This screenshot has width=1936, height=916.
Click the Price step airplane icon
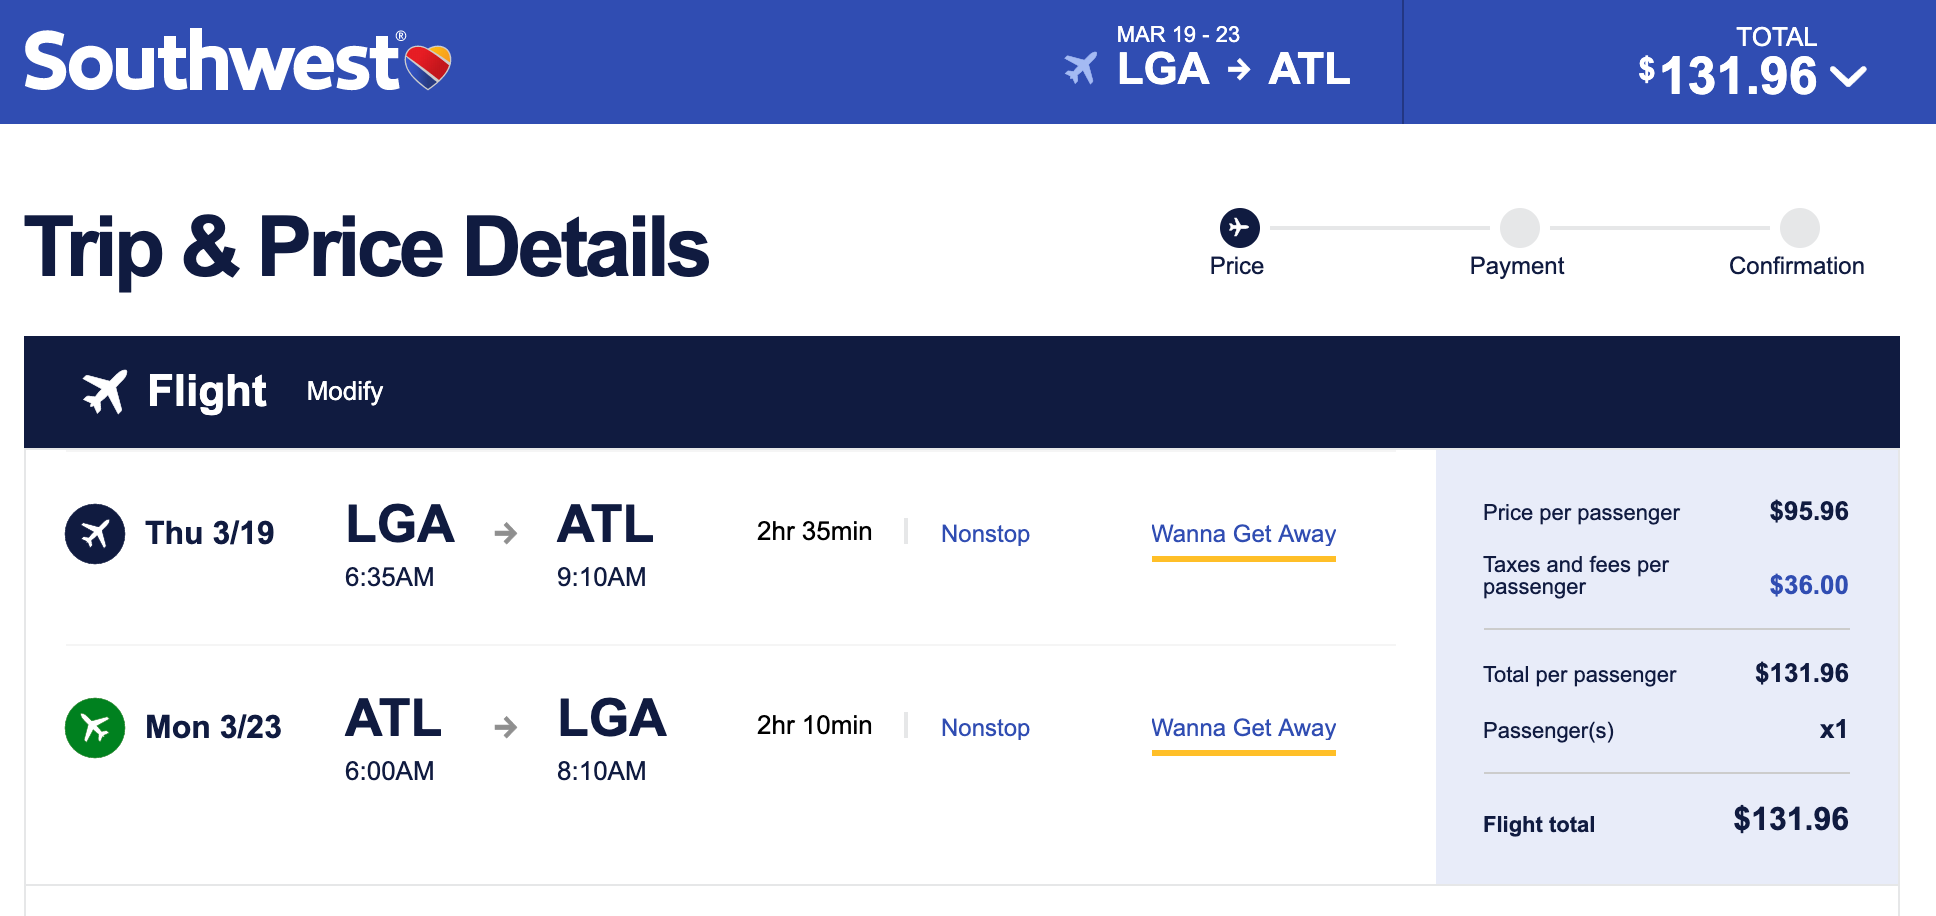coord(1239,228)
